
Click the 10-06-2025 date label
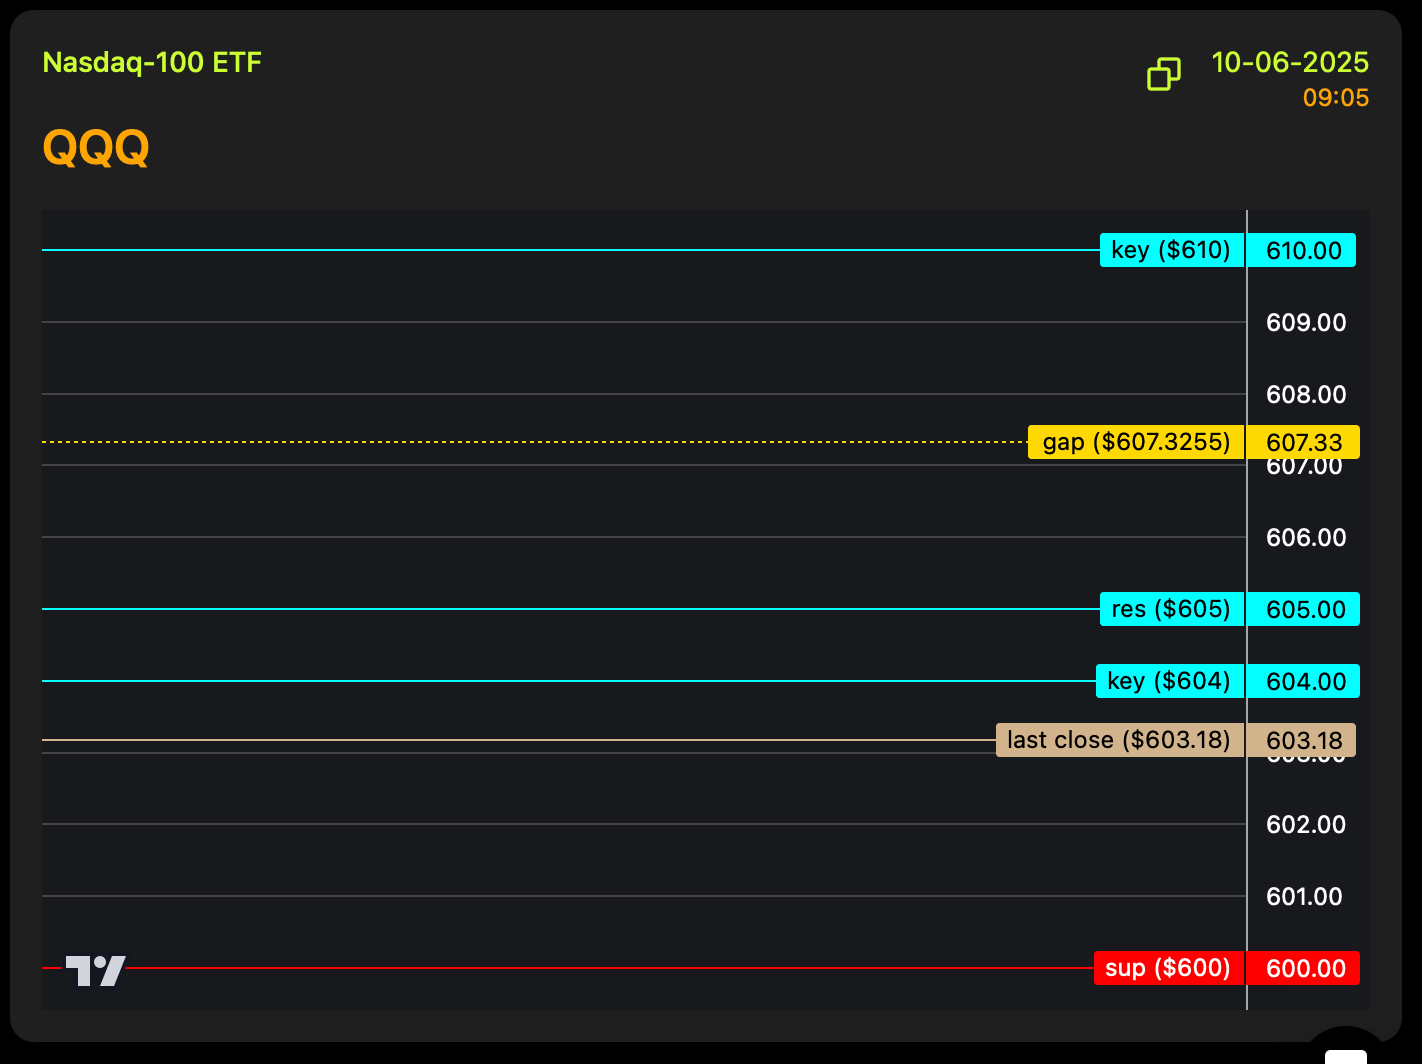[1290, 63]
